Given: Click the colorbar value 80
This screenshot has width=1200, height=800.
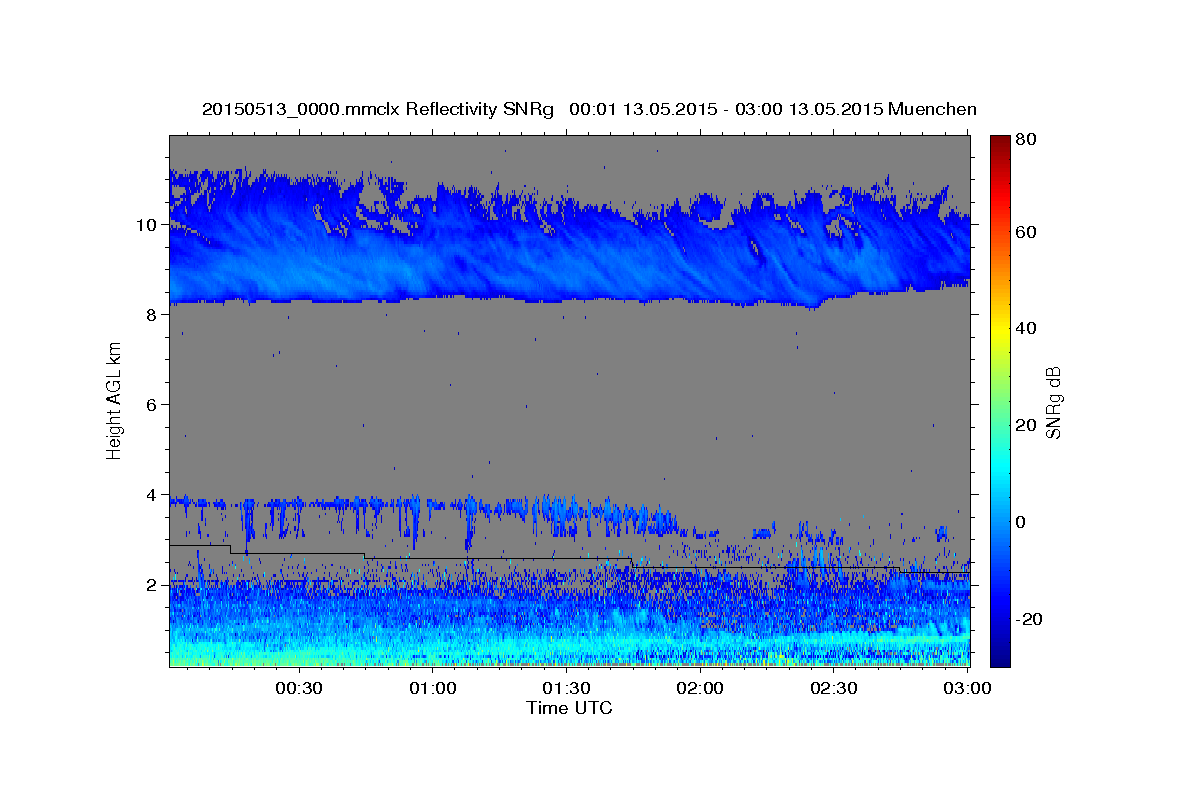Looking at the screenshot, I should [x=1024, y=140].
